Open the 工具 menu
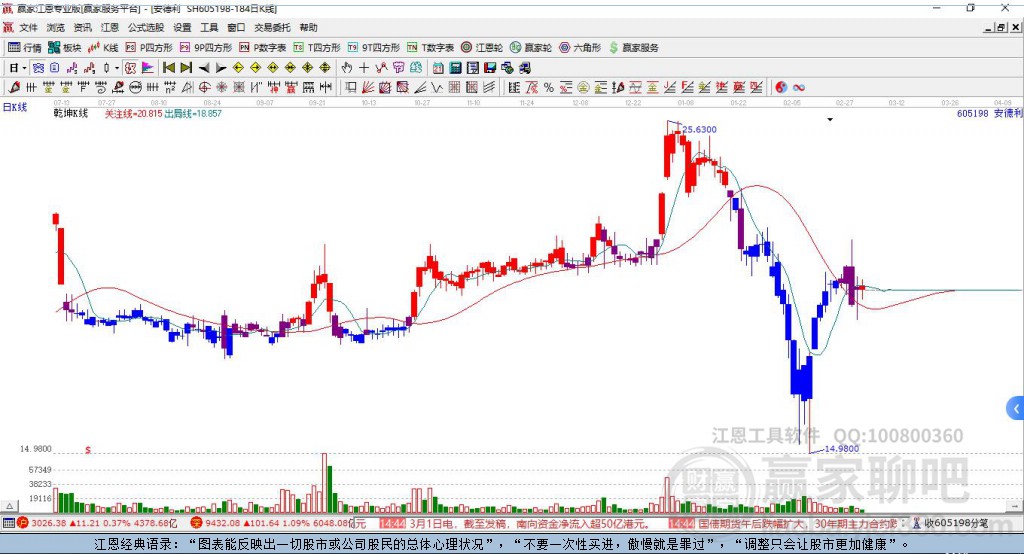The width and height of the screenshot is (1024, 554). [x=209, y=27]
